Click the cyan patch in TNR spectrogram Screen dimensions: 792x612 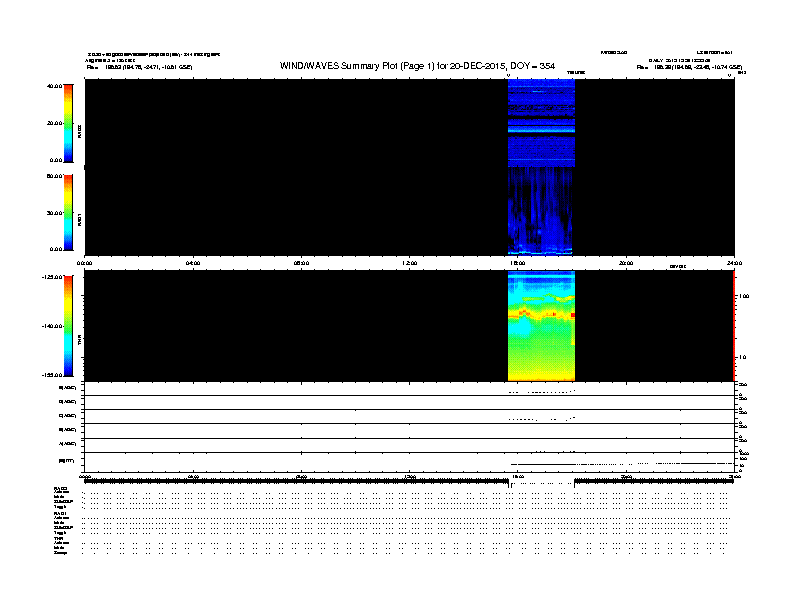[x=520, y=329]
